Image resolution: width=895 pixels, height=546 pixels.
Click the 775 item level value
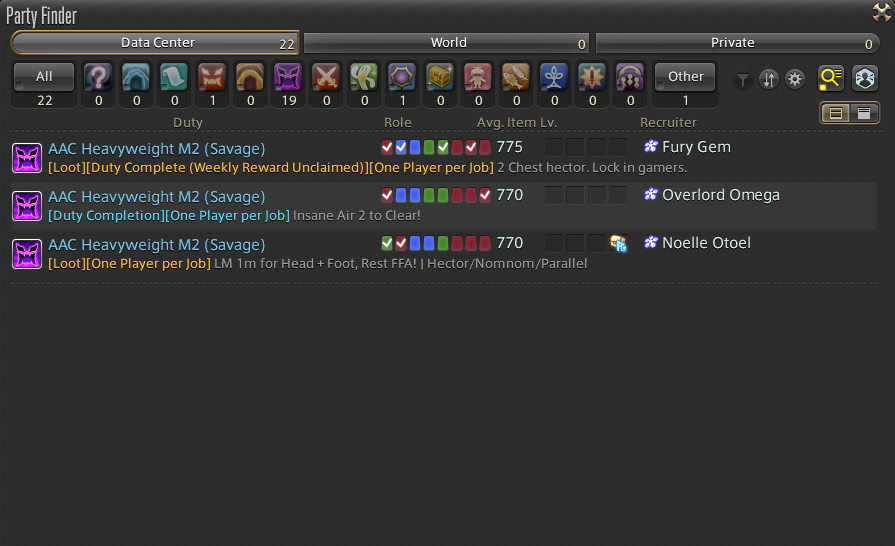point(510,147)
